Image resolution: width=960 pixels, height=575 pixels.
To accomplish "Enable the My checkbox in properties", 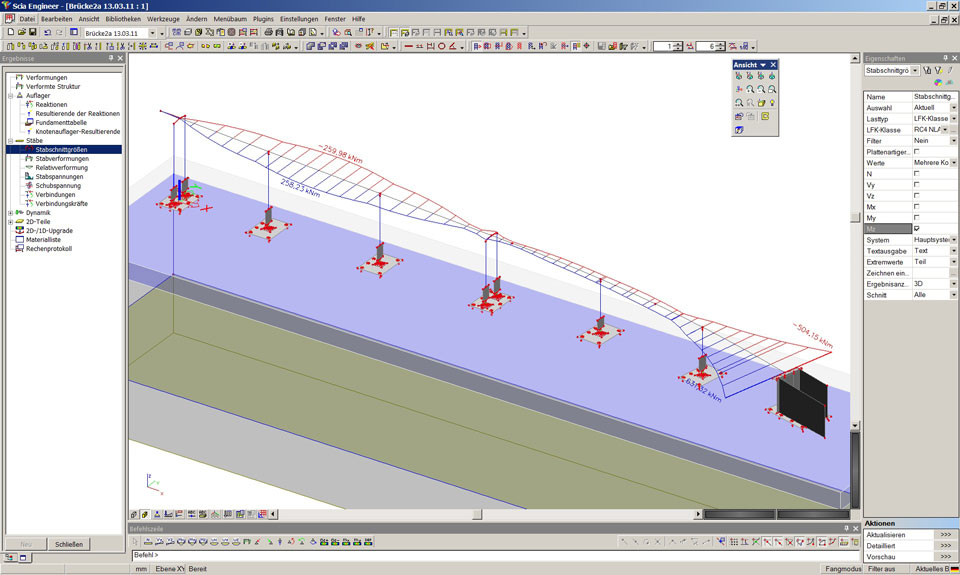I will tap(917, 218).
